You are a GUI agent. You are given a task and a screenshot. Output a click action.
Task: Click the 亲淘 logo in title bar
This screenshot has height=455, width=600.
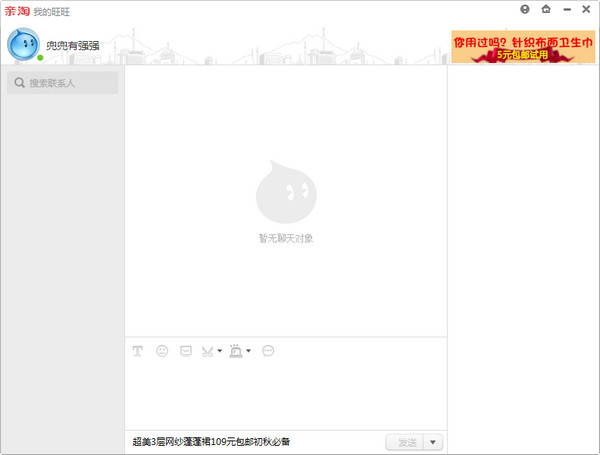pos(16,10)
